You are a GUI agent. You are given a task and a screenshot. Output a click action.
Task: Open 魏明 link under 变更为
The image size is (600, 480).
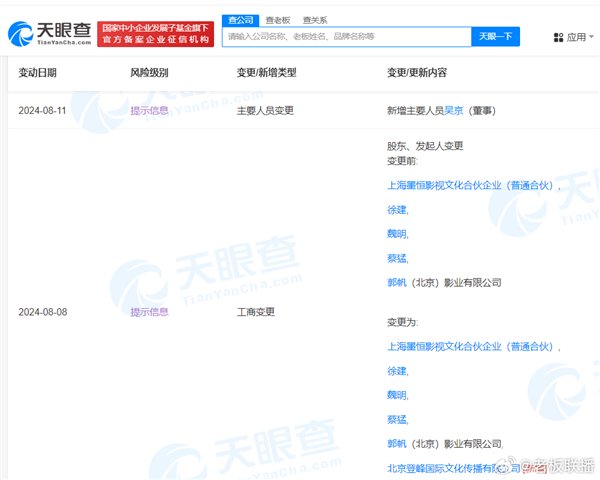point(396,395)
